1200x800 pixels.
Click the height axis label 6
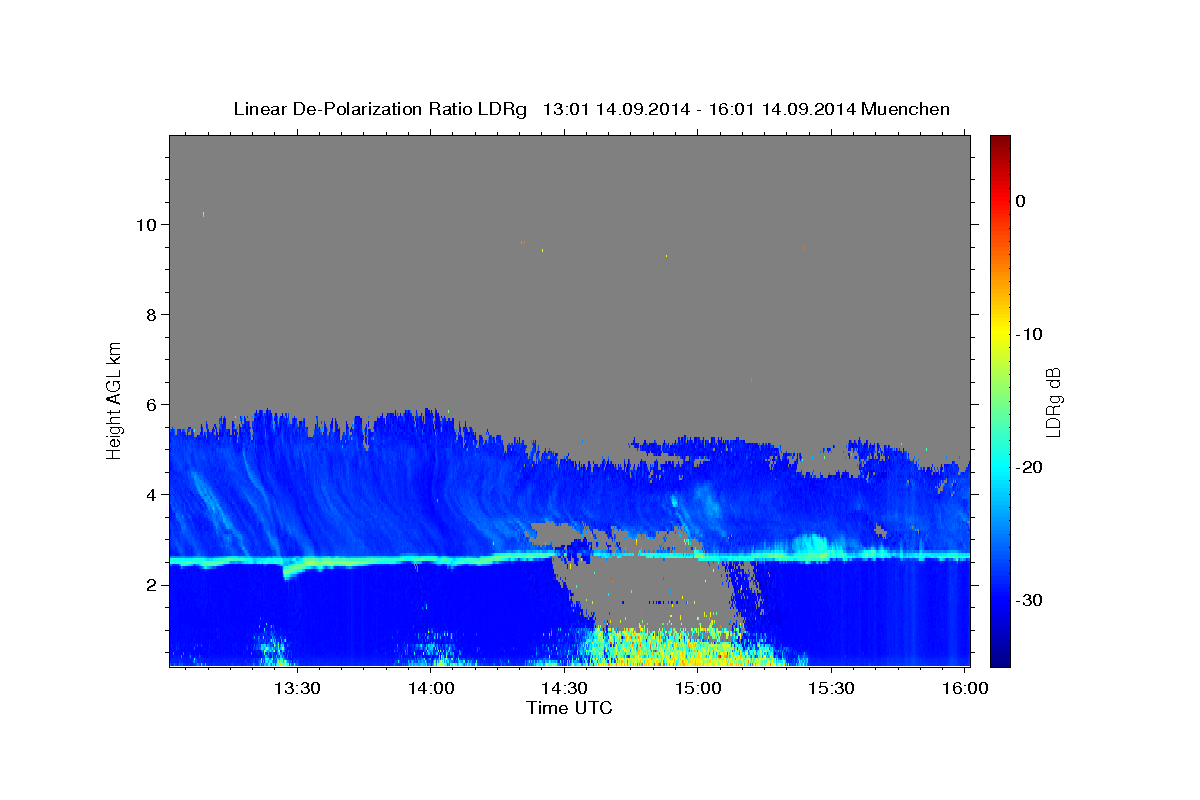pyautogui.click(x=150, y=404)
